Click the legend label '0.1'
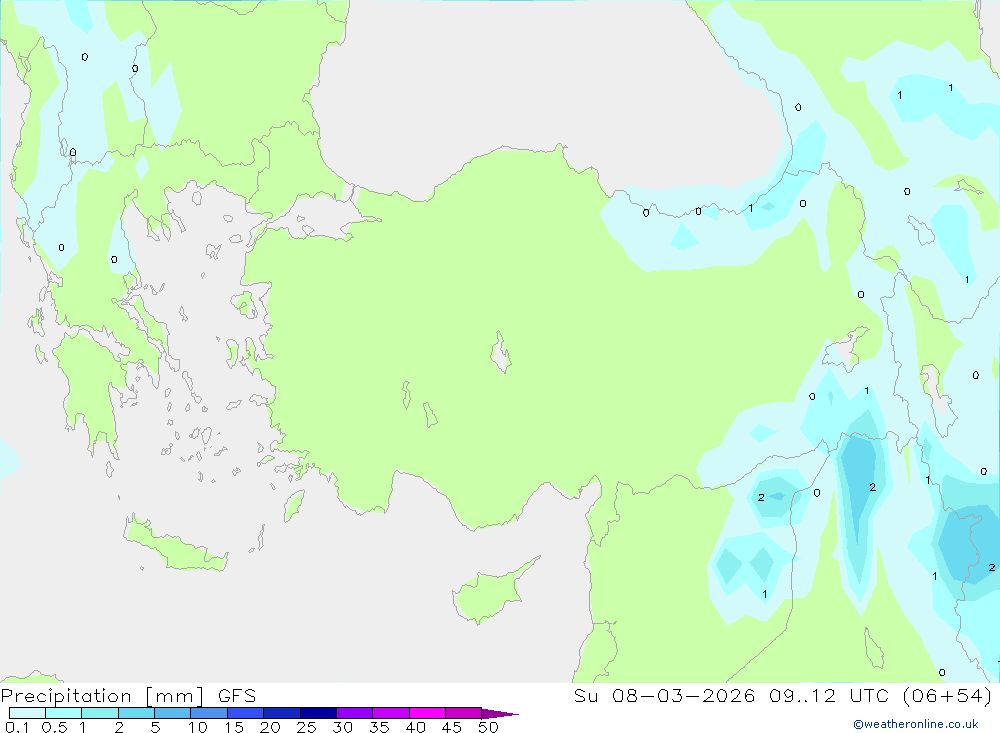Screen dimensions: 1000x733 [17, 727]
